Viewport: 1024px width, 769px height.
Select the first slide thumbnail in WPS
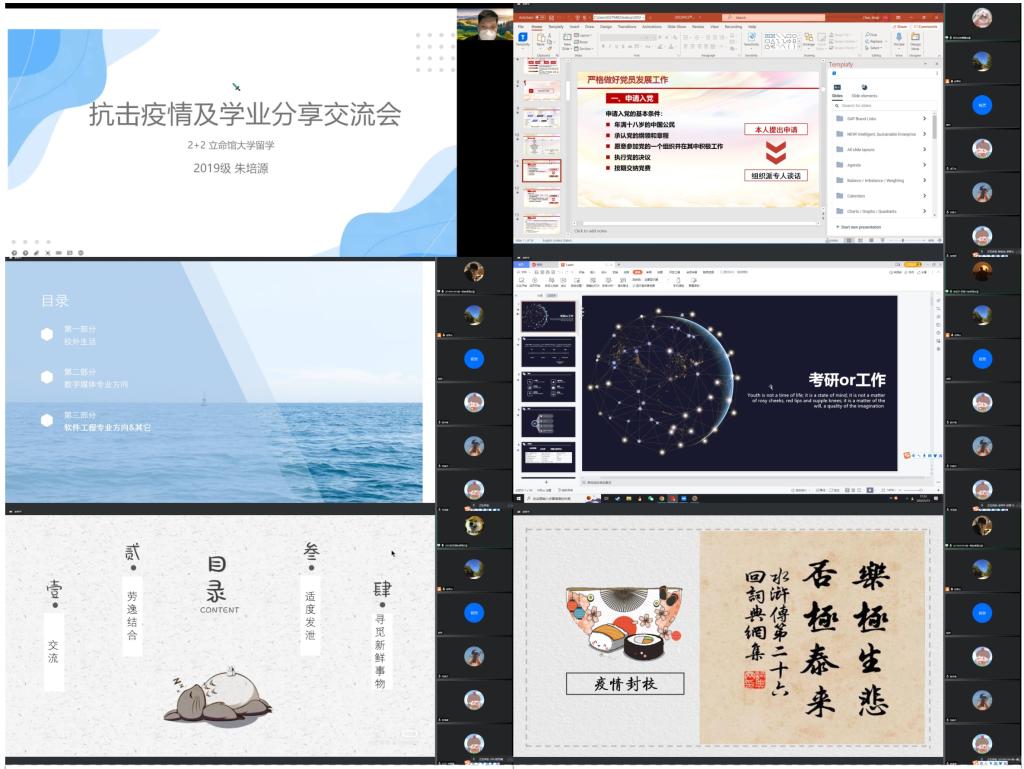click(x=548, y=316)
